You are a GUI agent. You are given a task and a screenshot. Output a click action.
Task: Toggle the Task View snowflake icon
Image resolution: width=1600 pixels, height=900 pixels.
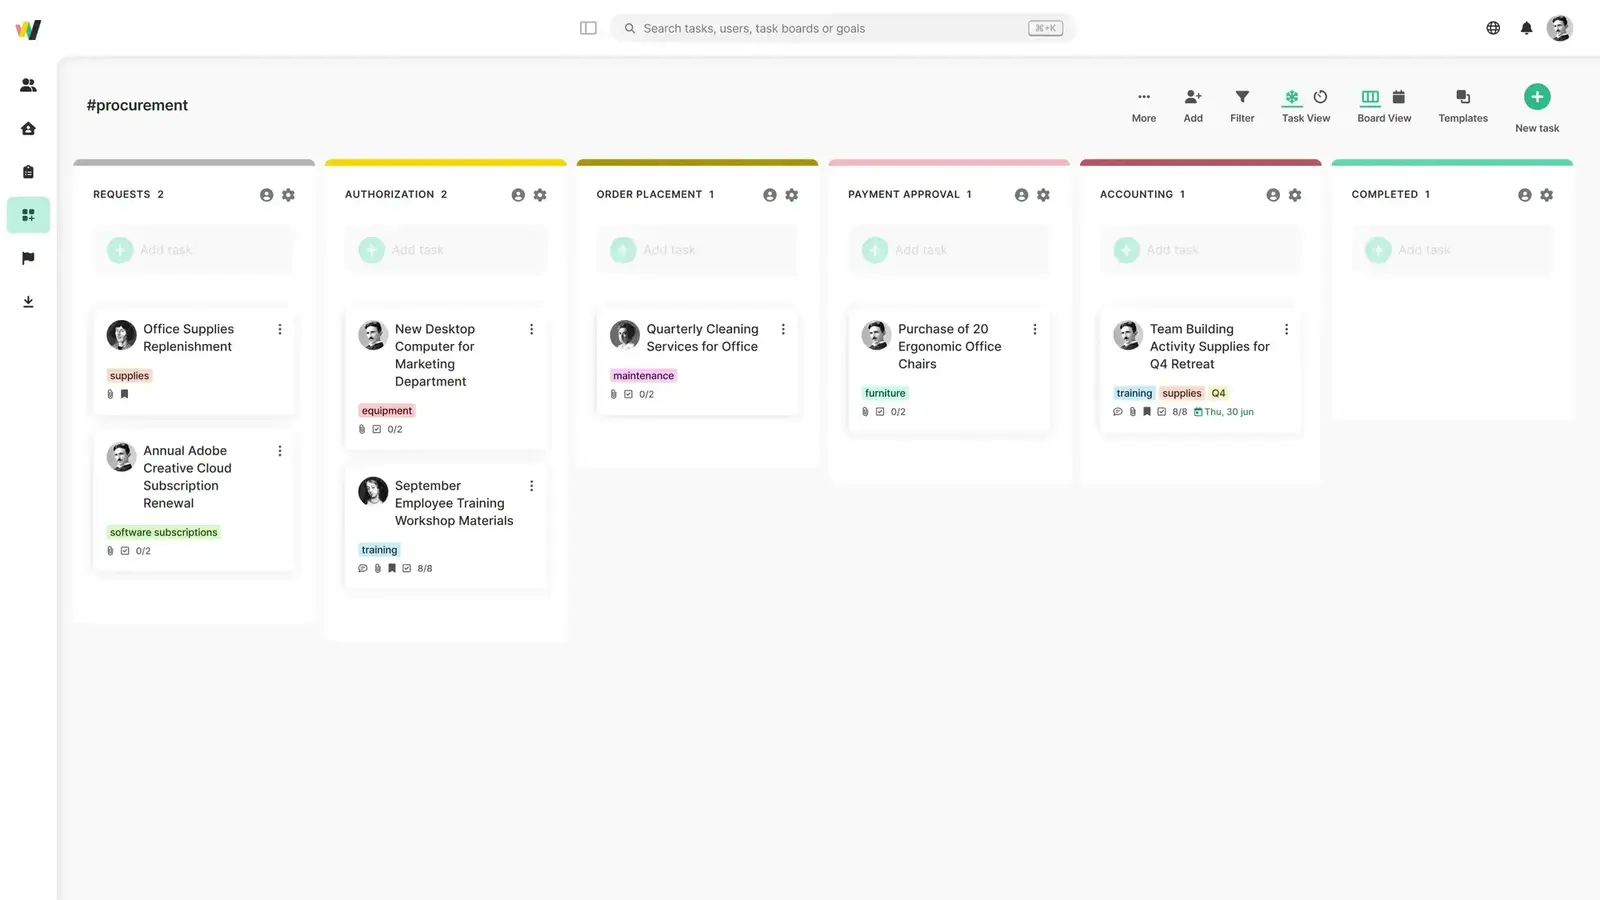tap(1292, 97)
